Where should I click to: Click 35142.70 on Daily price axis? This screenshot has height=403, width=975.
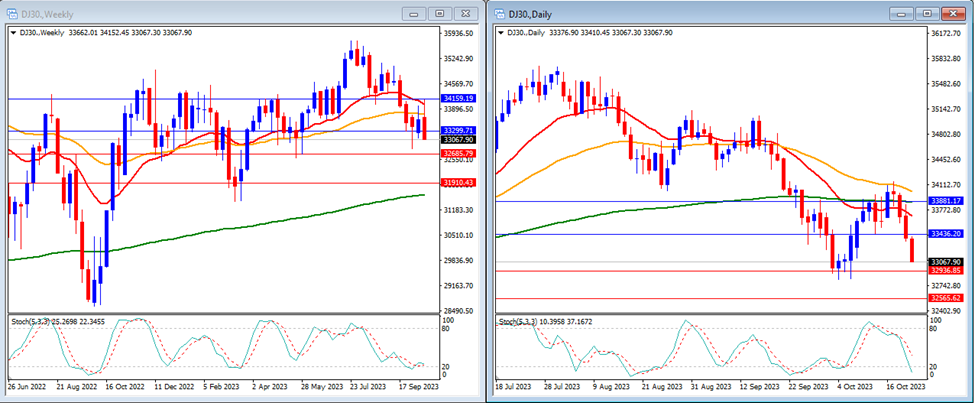[x=948, y=109]
